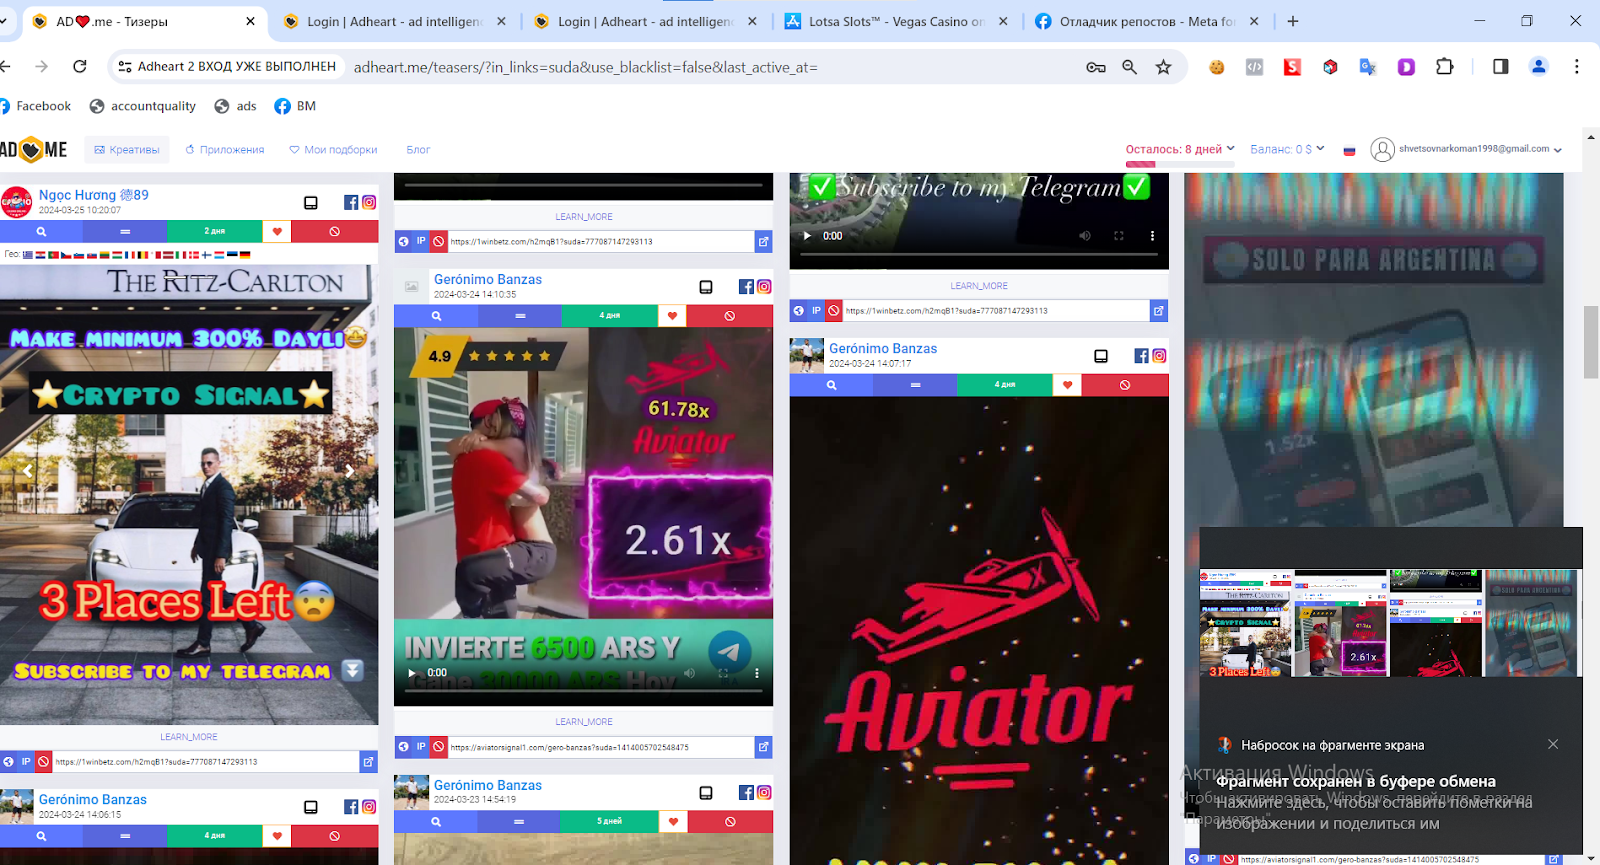This screenshot has width=1600, height=865.
Task: Click the red block button on Ngọc Hương card
Action: pyautogui.click(x=334, y=231)
